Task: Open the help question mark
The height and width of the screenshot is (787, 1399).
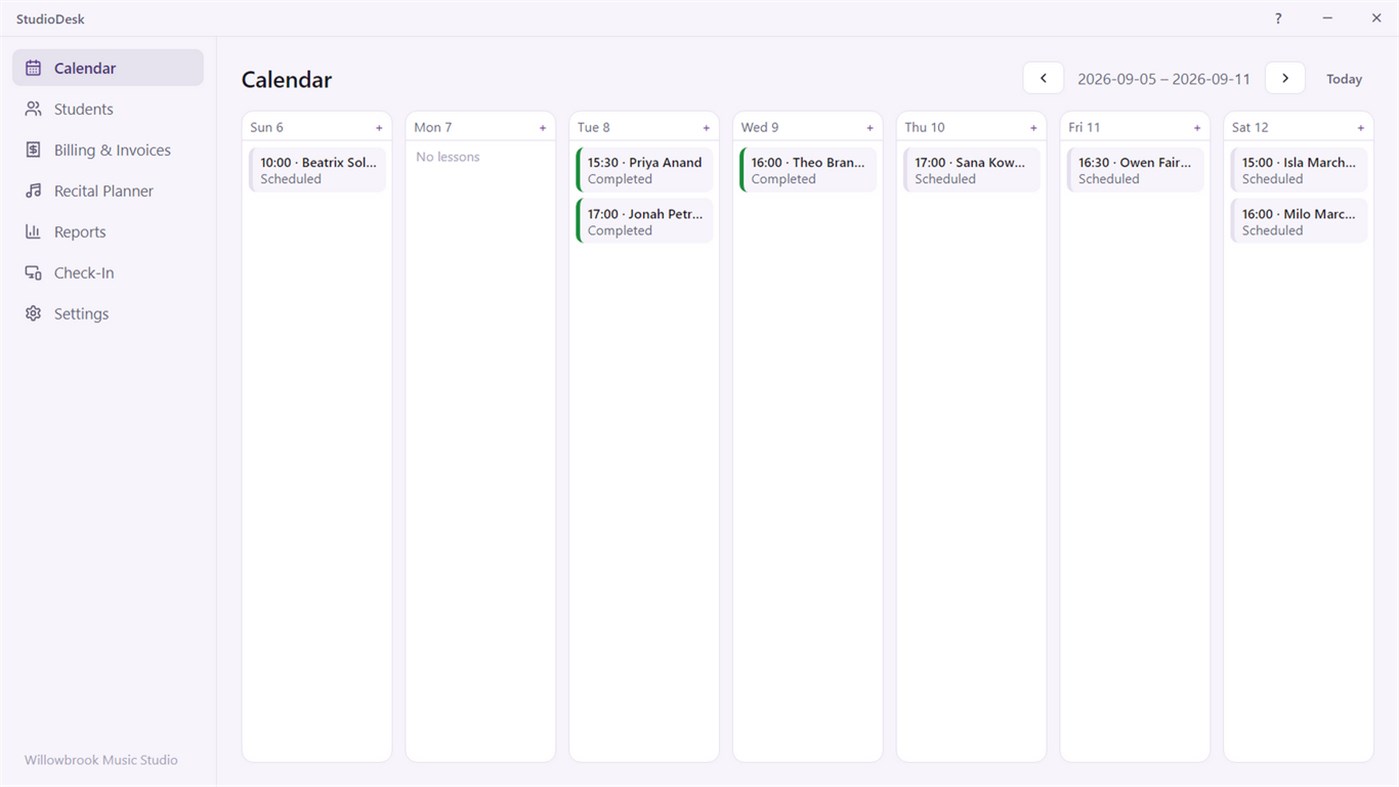Action: point(1278,19)
